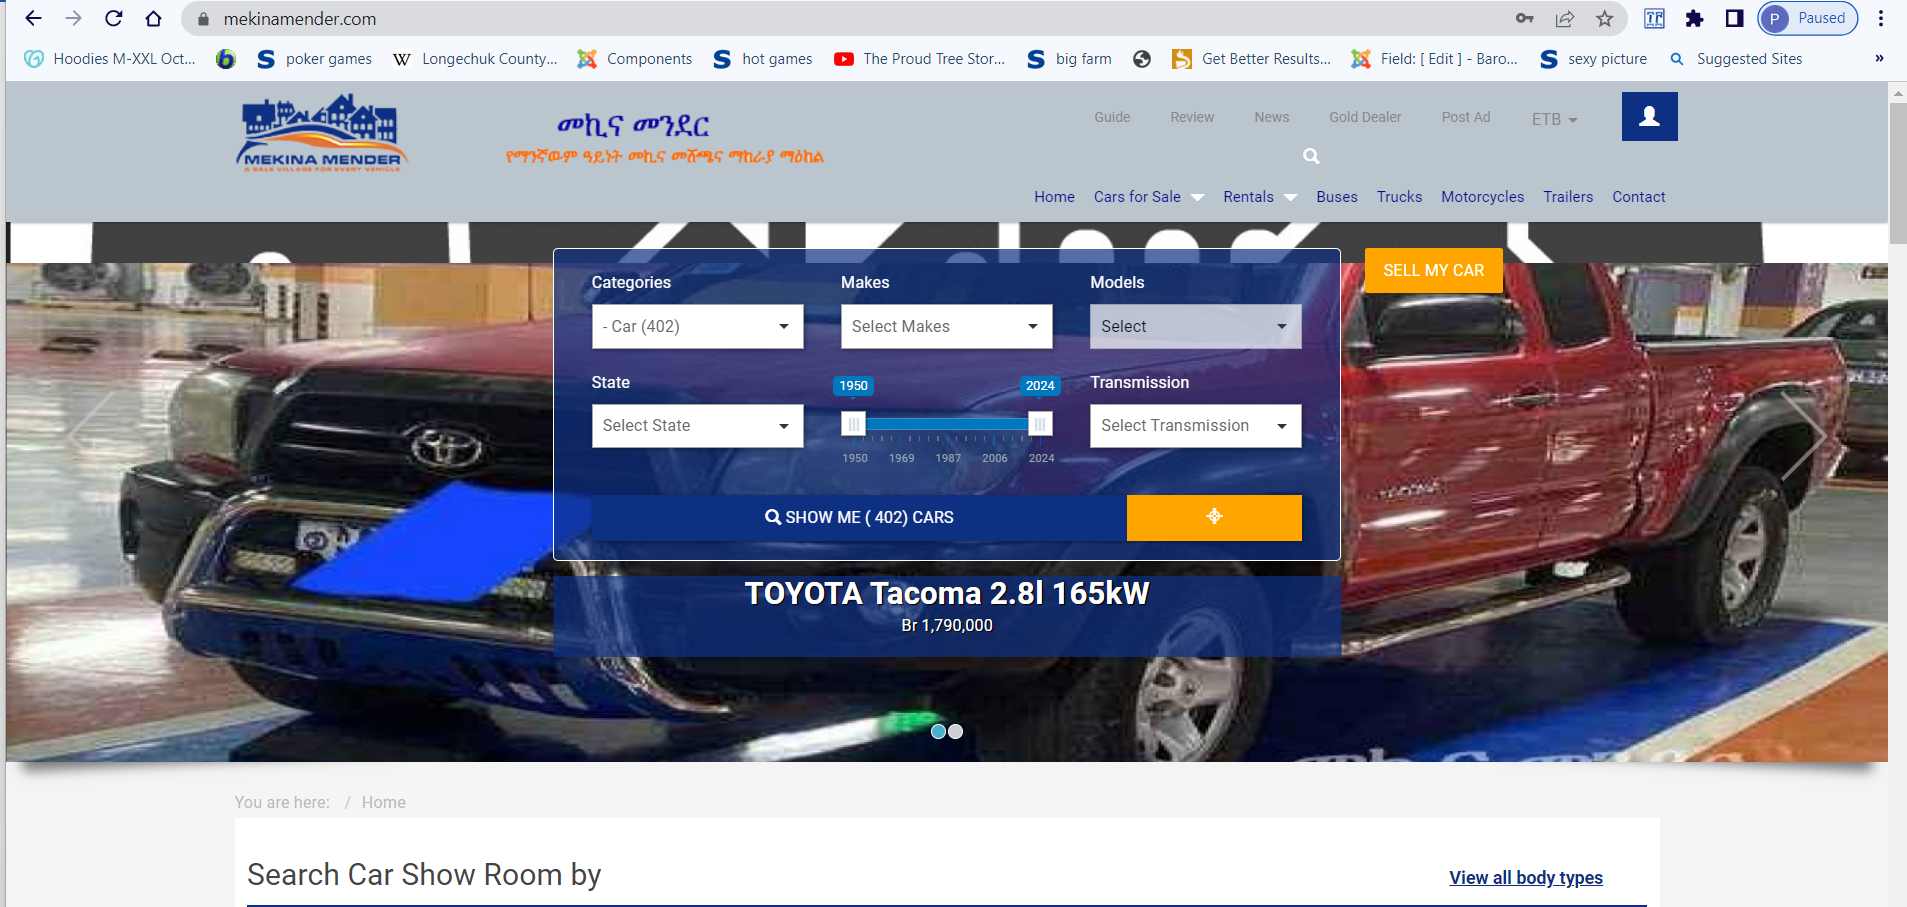Go to the next slide arrow

(x=1805, y=436)
